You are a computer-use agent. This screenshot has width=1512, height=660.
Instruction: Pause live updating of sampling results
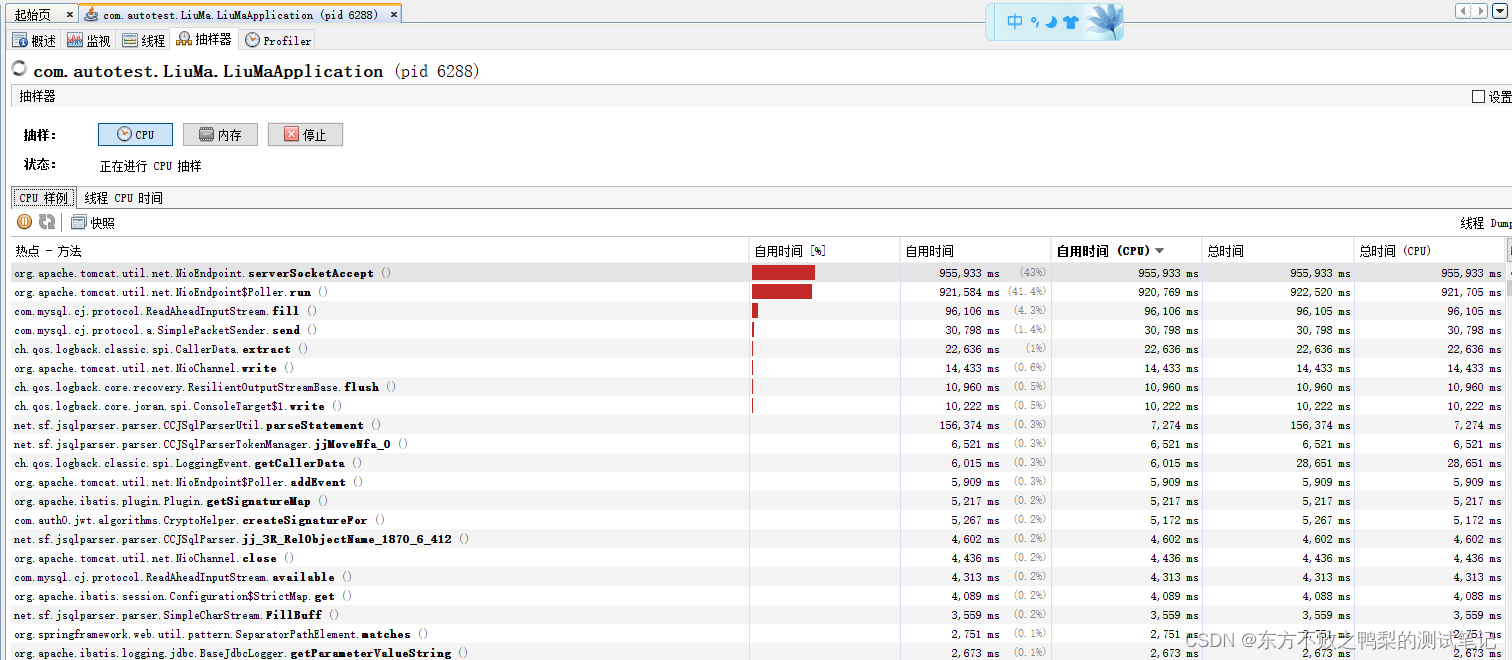(23, 222)
